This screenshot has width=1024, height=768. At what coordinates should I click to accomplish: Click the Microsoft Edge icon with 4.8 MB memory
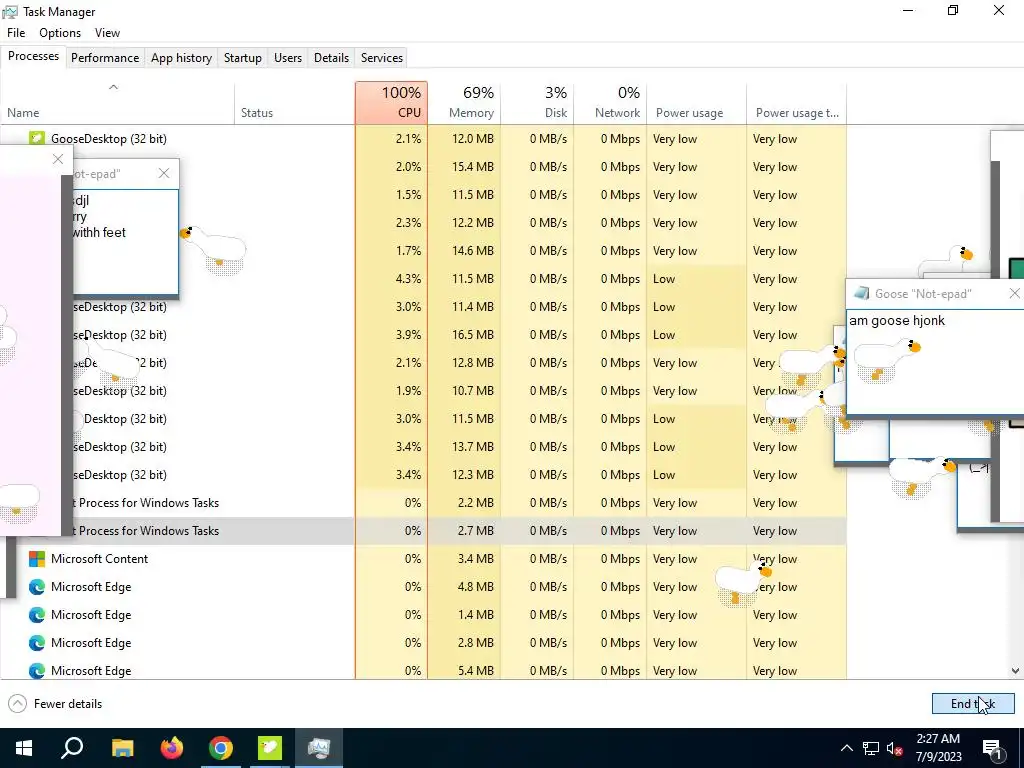37,586
